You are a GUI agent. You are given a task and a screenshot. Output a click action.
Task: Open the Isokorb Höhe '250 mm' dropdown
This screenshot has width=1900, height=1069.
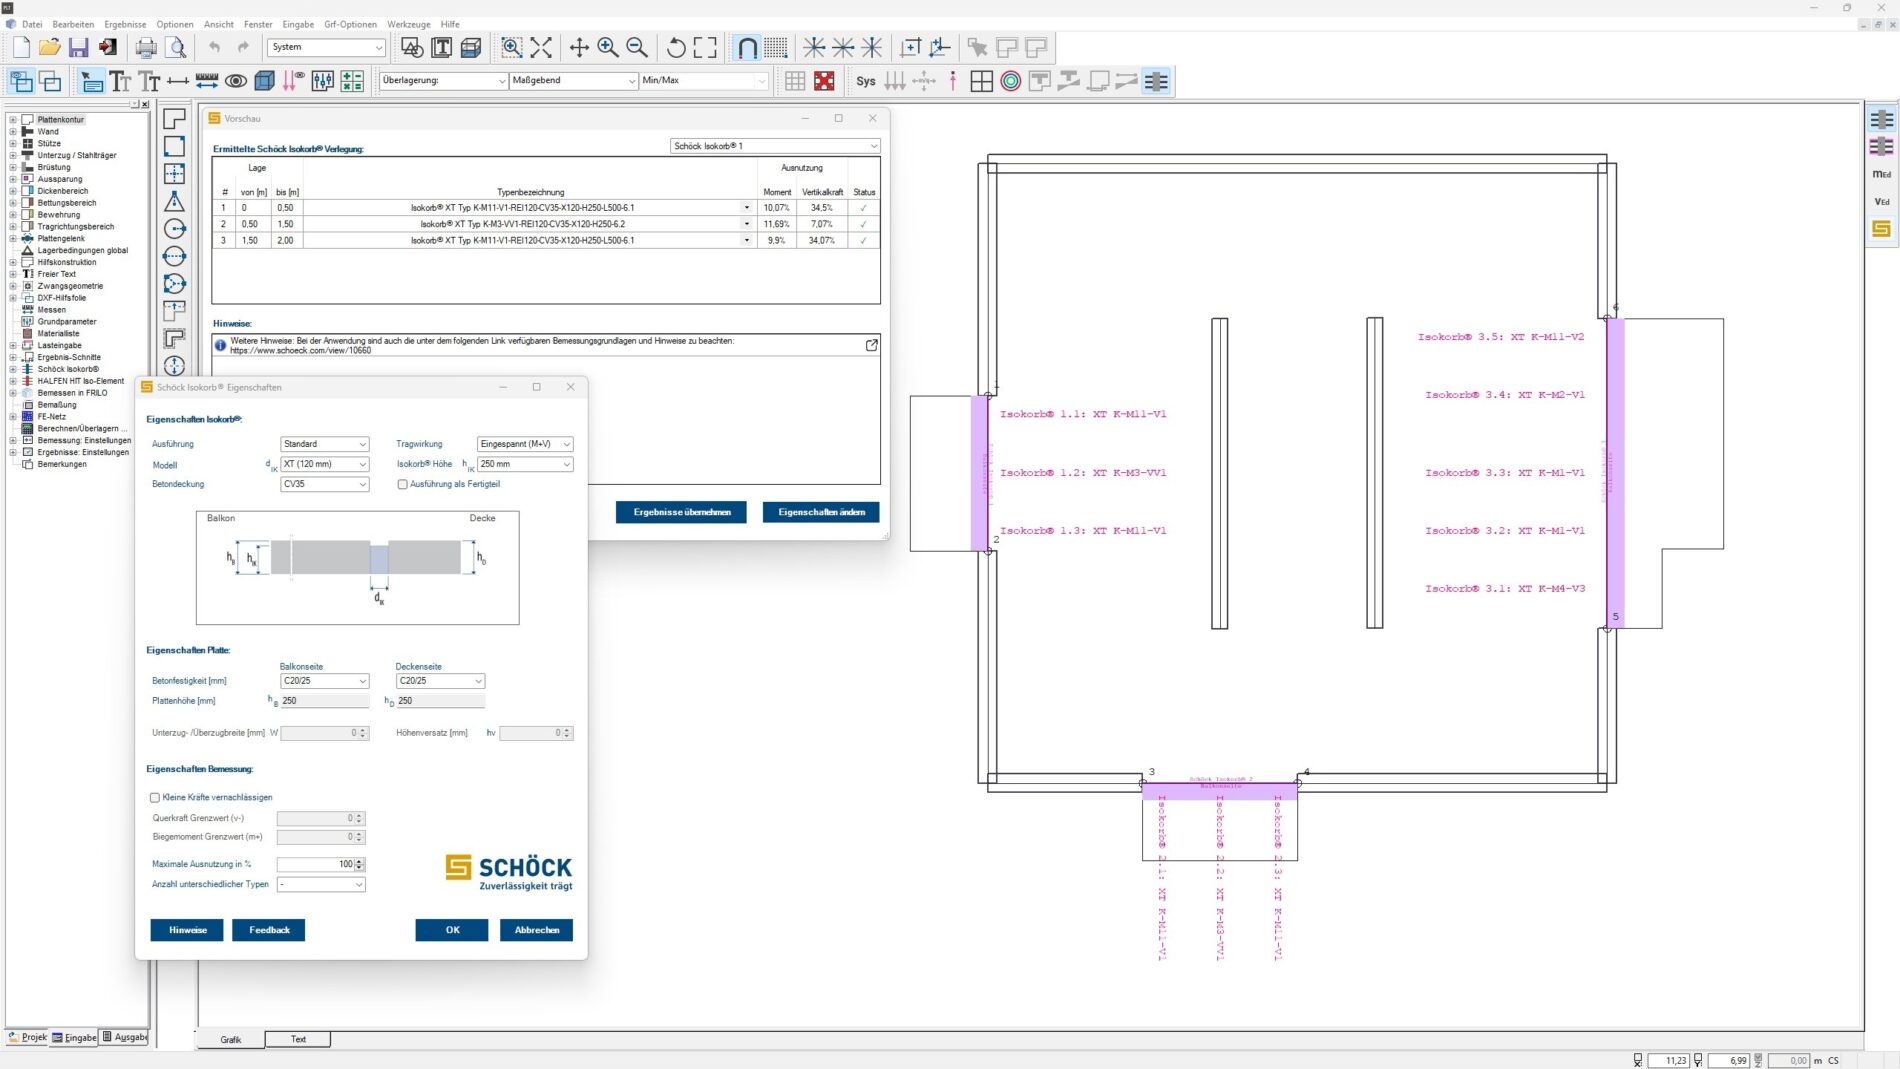(x=525, y=464)
